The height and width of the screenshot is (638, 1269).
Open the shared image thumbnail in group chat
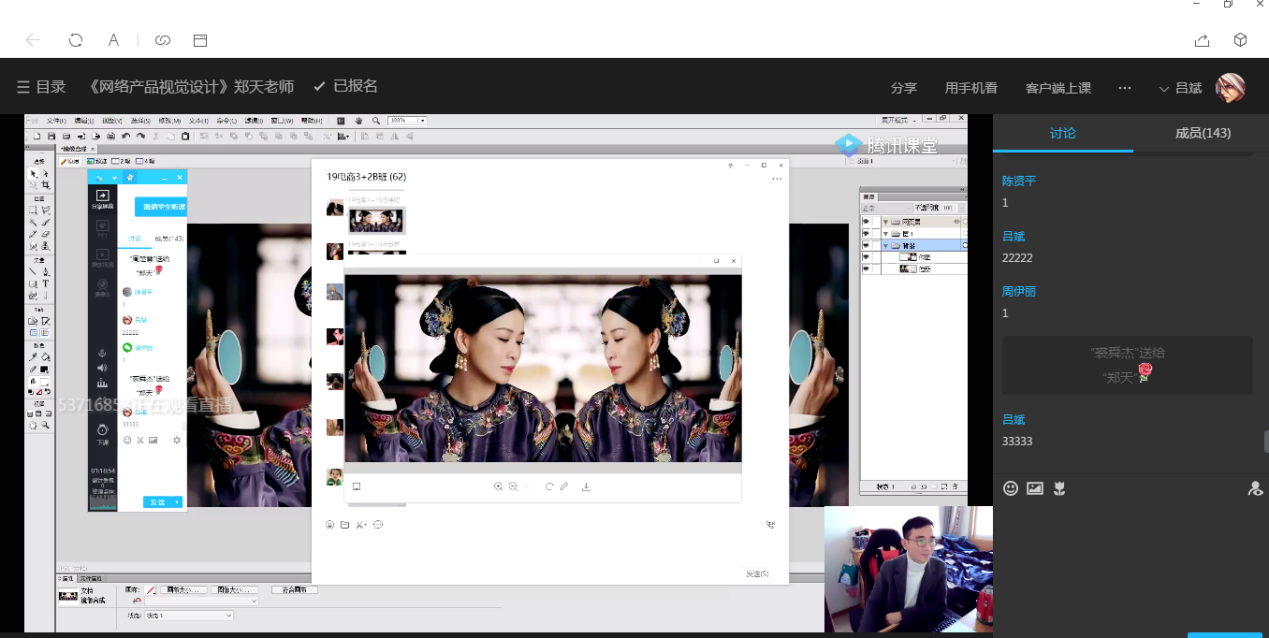tap(376, 220)
